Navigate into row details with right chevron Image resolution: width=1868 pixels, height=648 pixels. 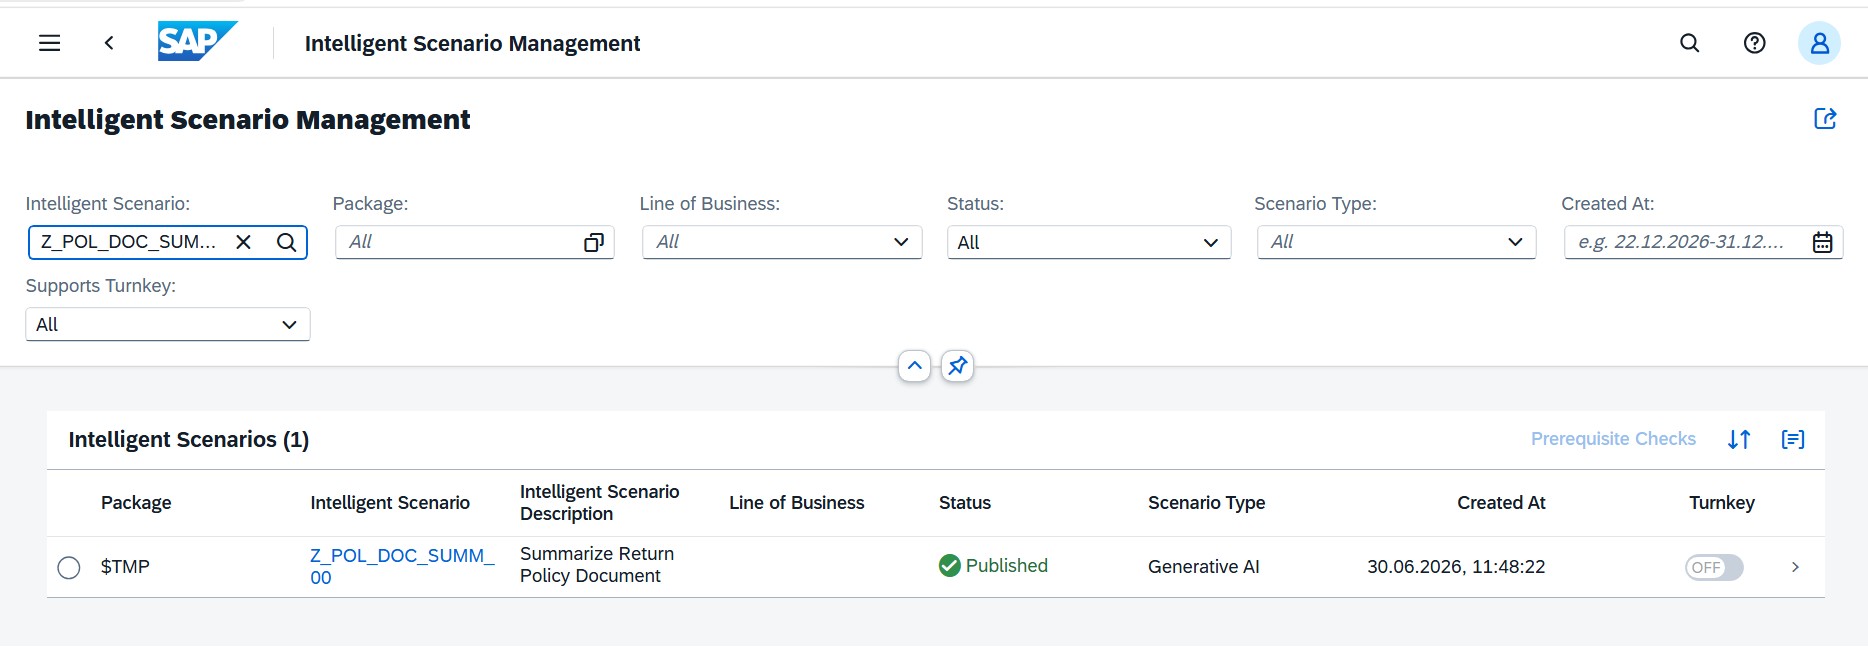pyautogui.click(x=1796, y=567)
